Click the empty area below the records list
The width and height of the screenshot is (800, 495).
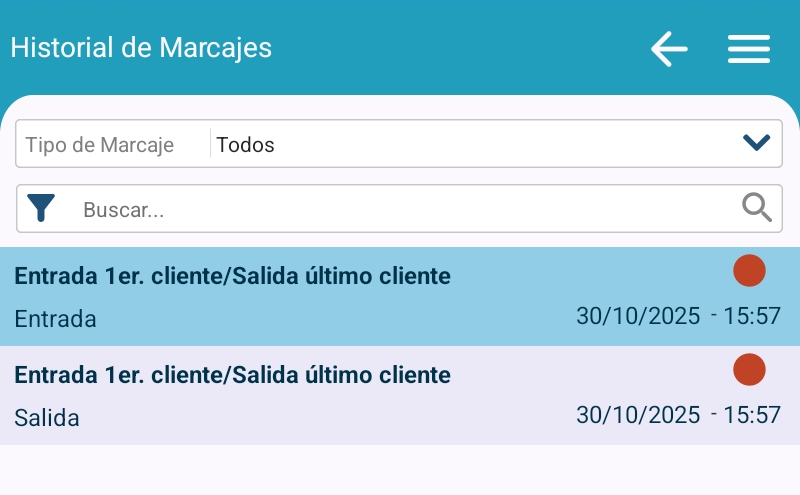click(400, 470)
